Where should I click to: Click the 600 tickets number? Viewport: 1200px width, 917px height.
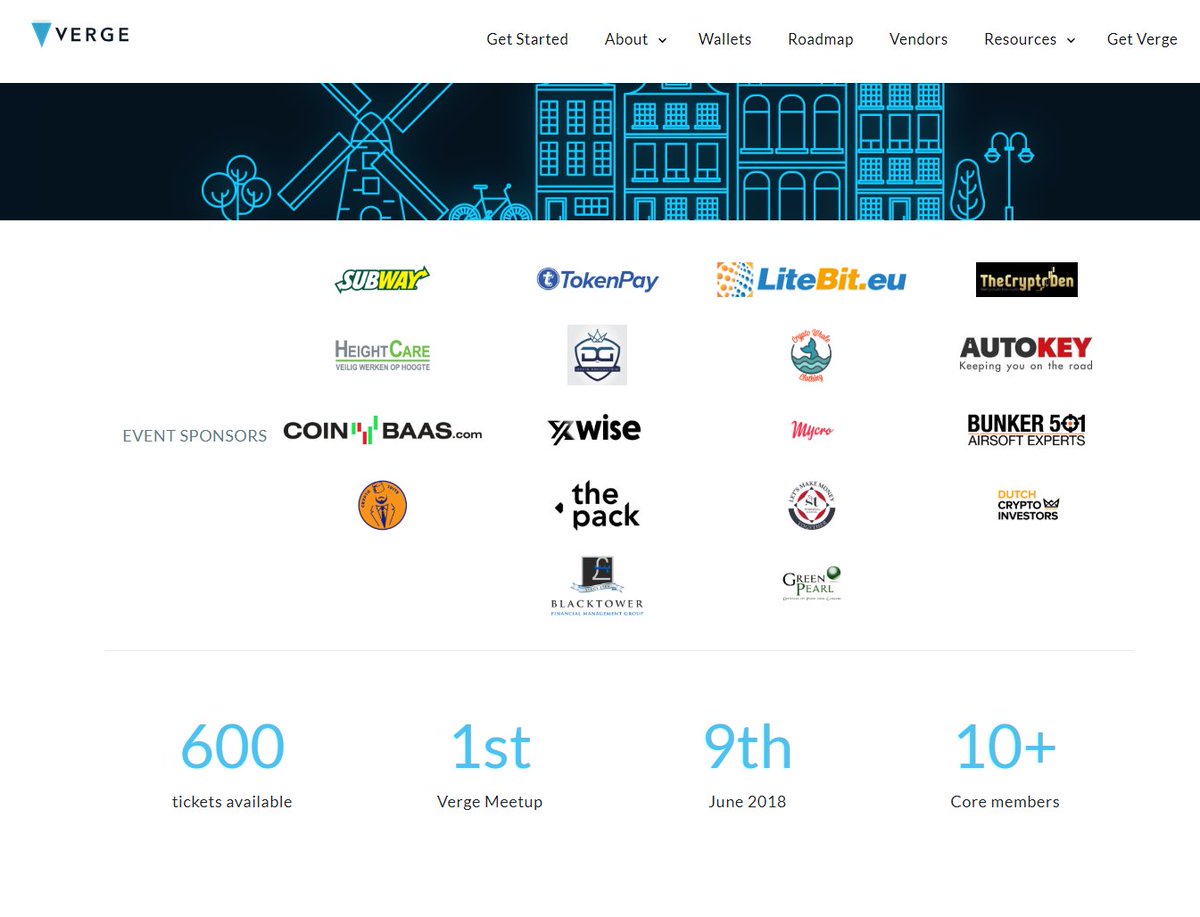(x=232, y=747)
